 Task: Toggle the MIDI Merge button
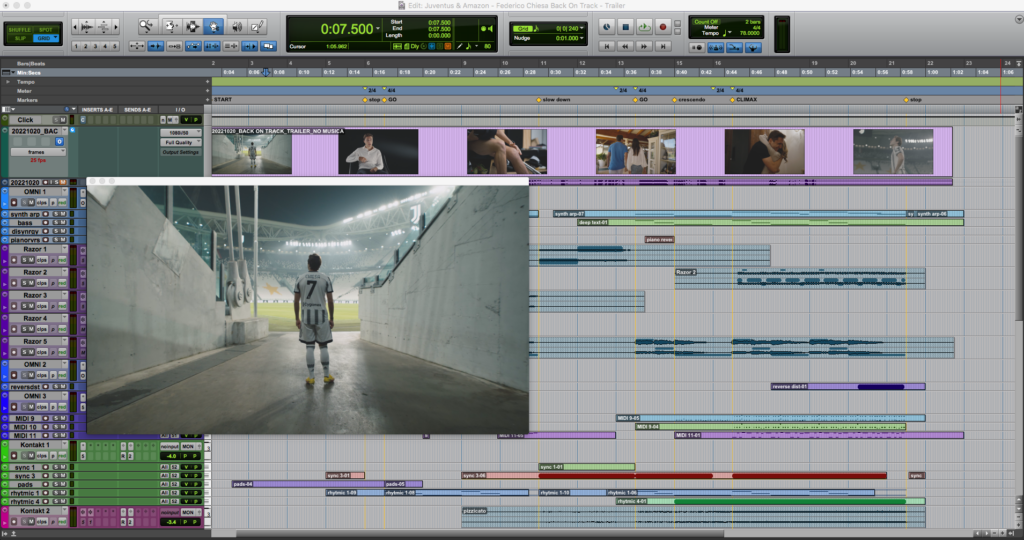click(x=734, y=48)
